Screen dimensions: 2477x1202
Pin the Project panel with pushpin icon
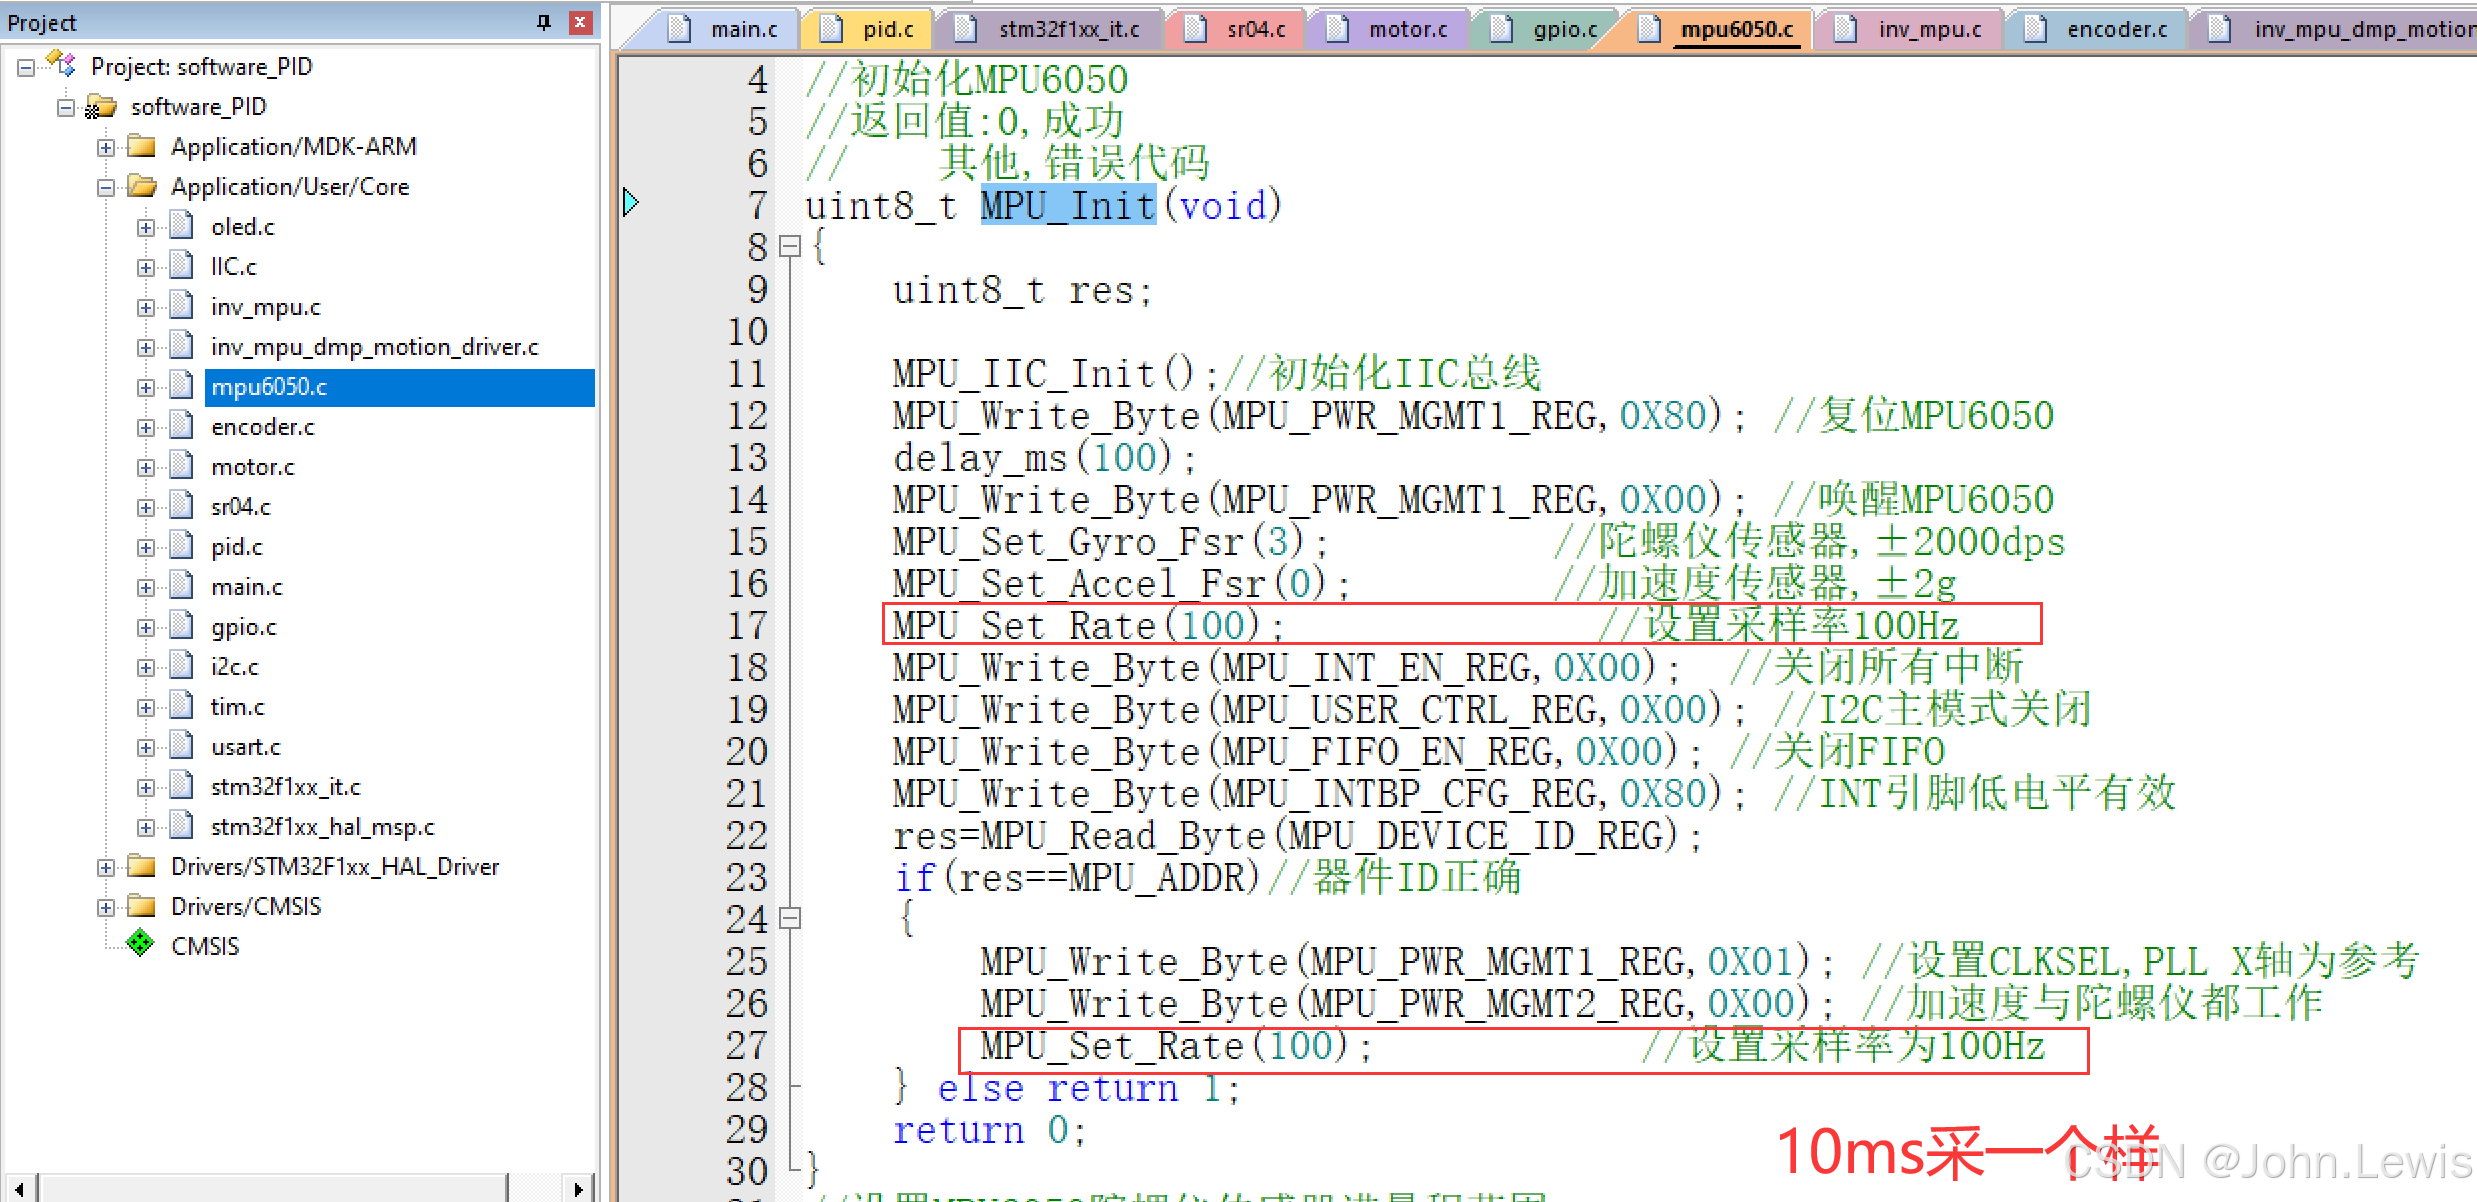tap(544, 22)
